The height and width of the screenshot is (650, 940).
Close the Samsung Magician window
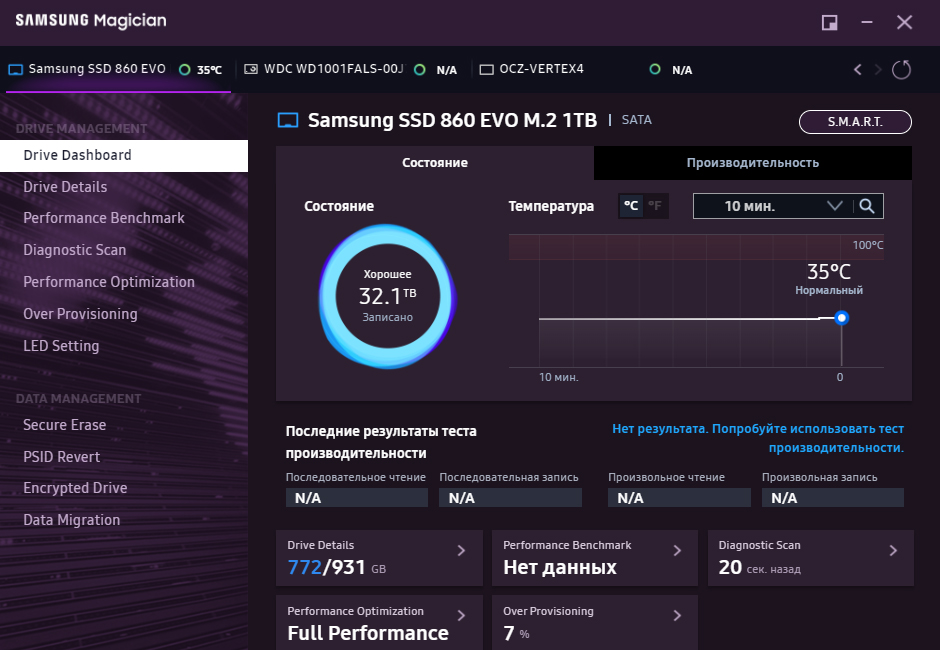tap(905, 23)
